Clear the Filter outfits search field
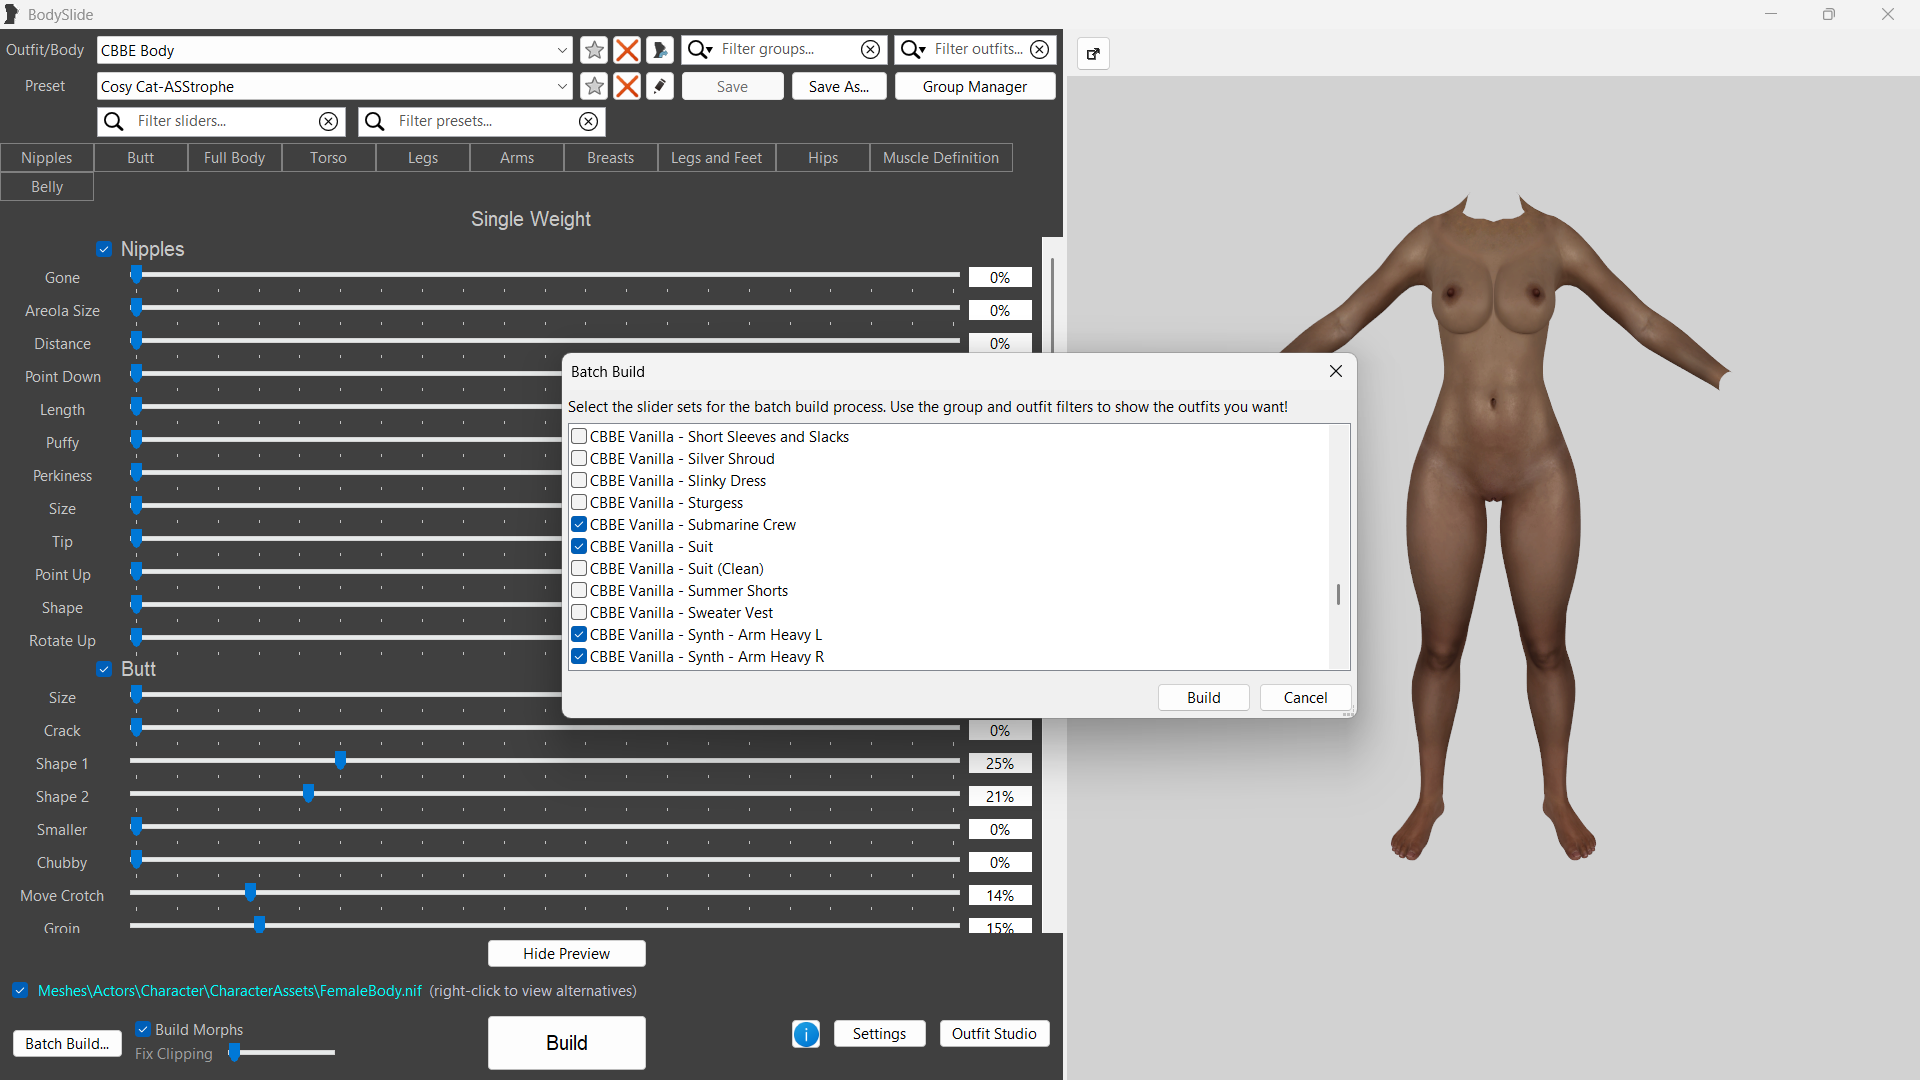 pos(1040,49)
